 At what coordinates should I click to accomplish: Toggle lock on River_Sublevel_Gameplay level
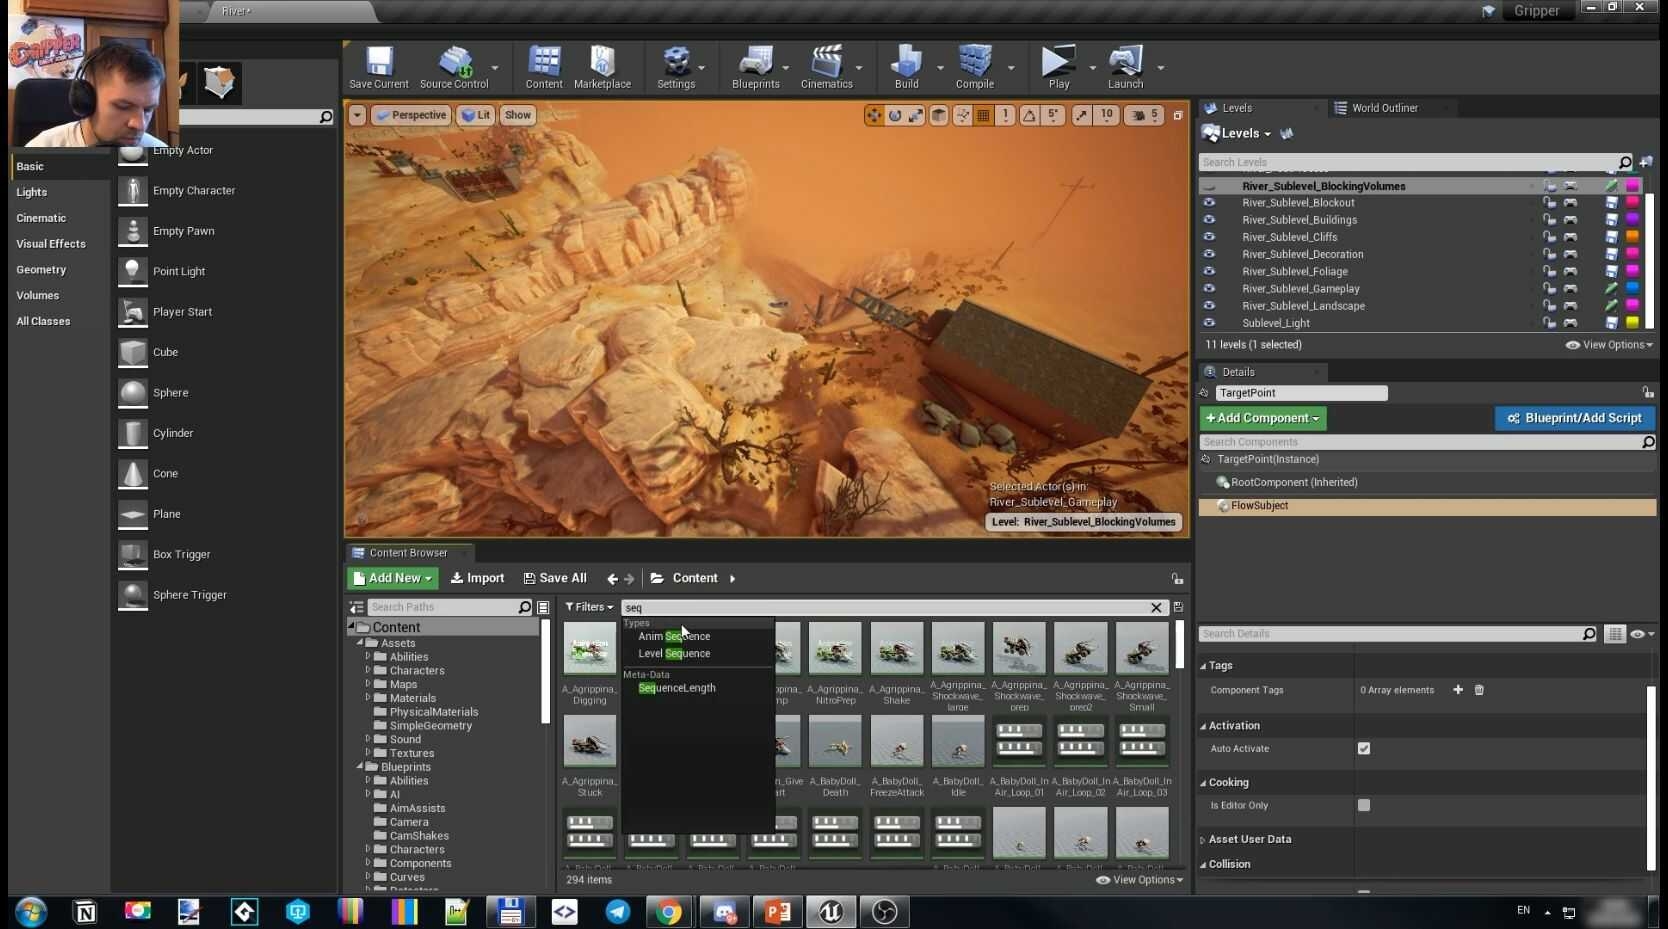(1549, 288)
